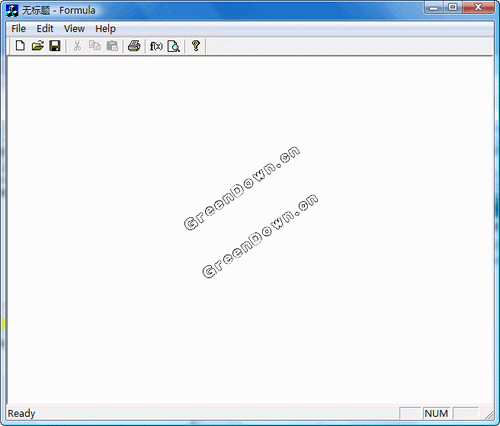Click the yellow question mark Help icon
This screenshot has width=500, height=426.
[196, 46]
